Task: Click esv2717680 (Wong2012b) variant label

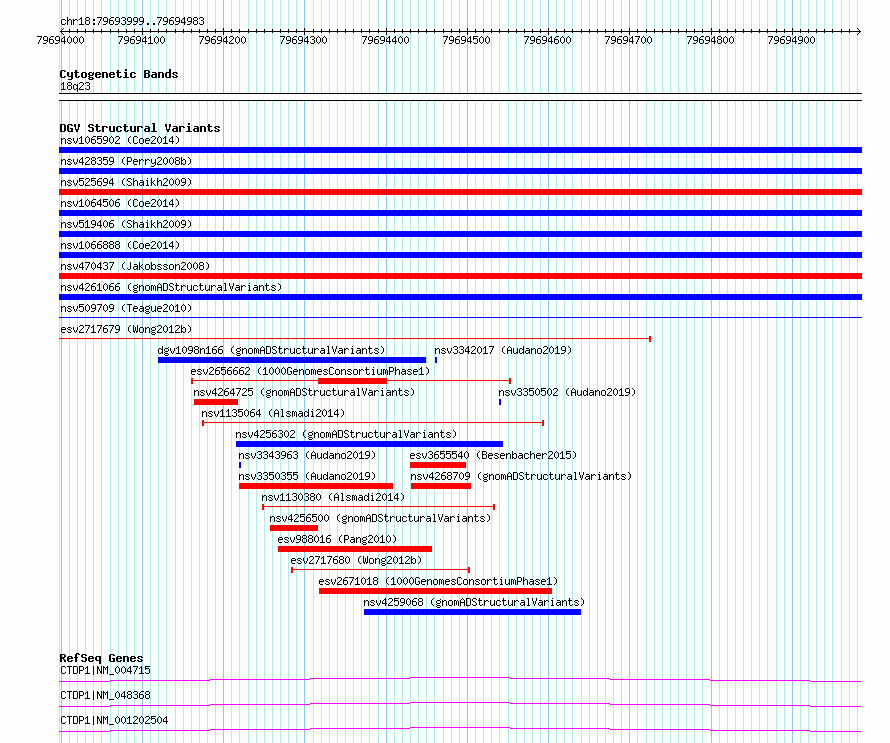Action: click(356, 560)
